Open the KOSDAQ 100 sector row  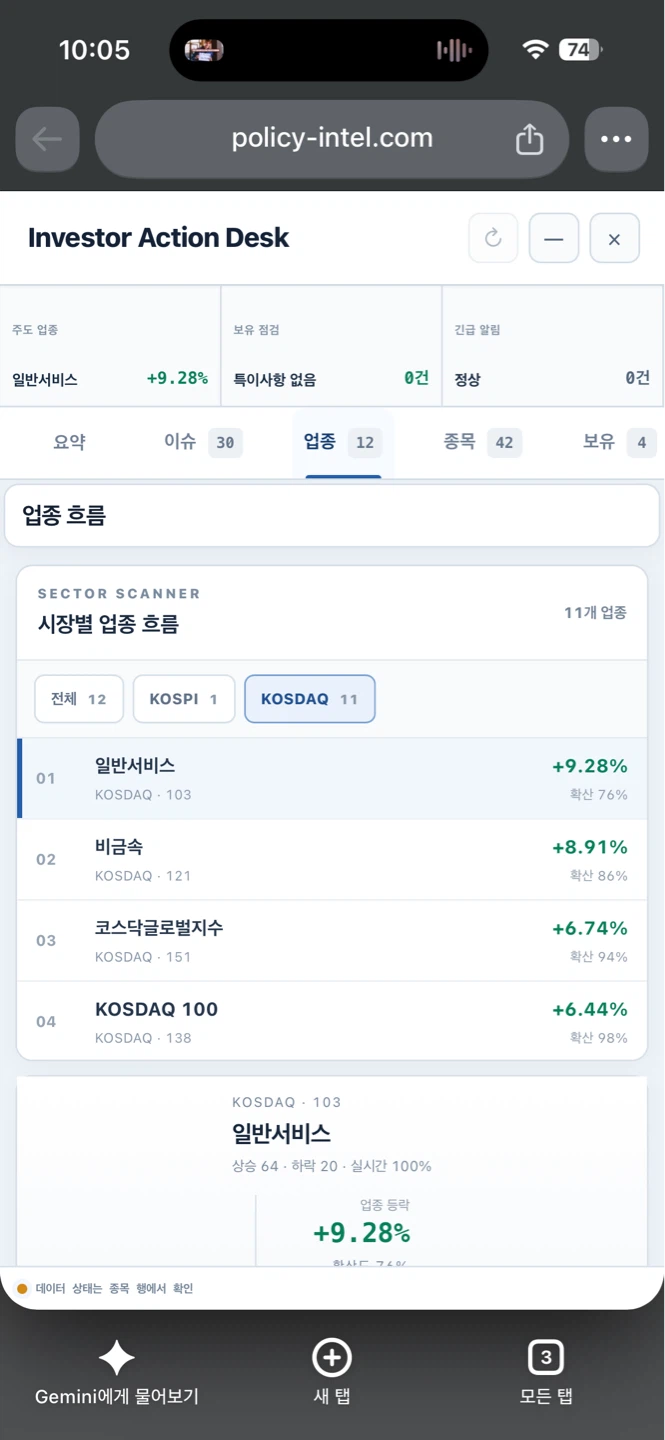pos(332,1021)
